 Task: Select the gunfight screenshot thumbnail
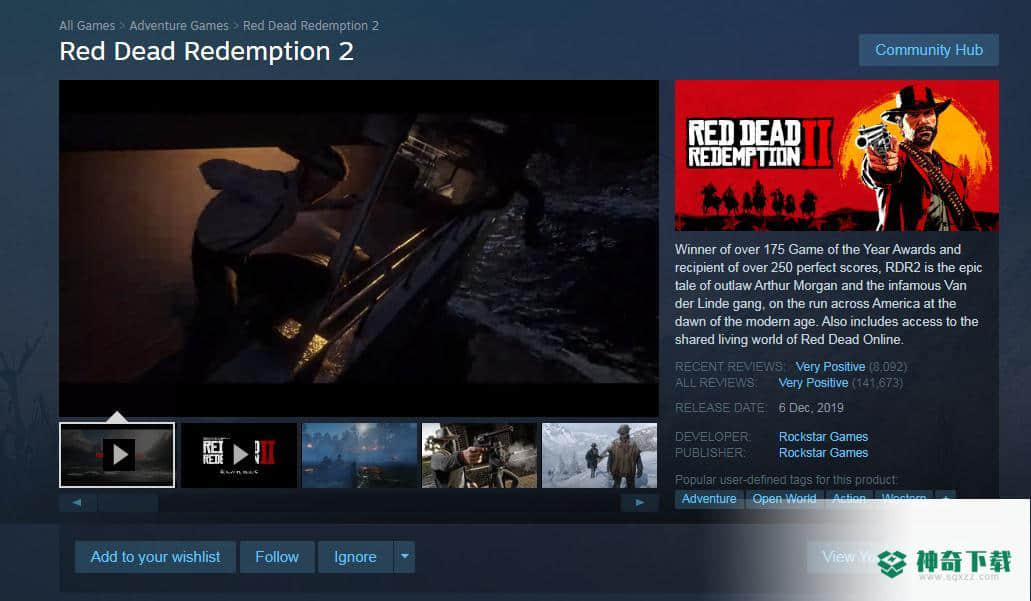pyautogui.click(x=479, y=455)
